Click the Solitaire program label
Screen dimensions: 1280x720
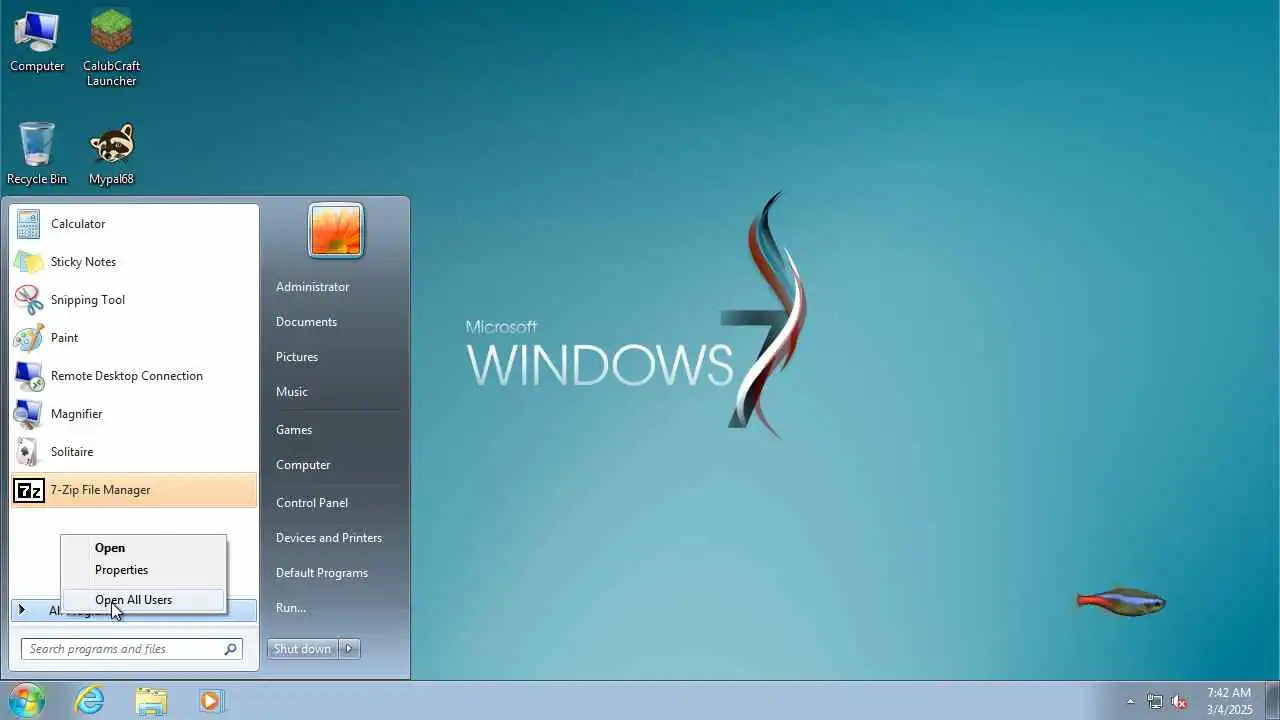(72, 452)
